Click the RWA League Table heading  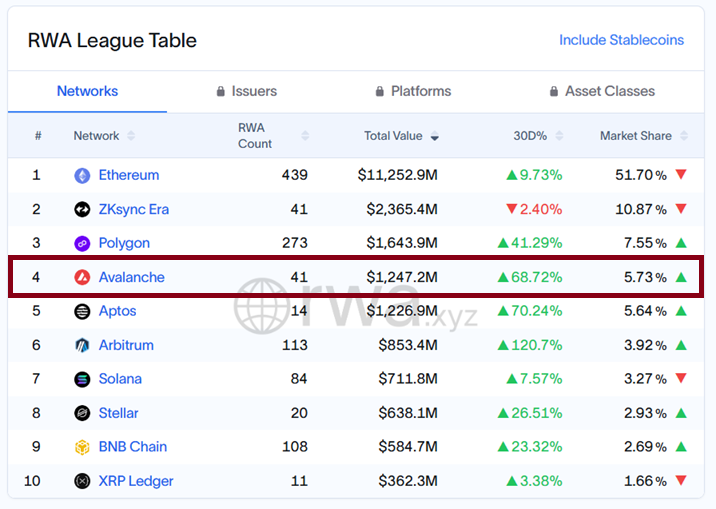pyautogui.click(x=112, y=41)
